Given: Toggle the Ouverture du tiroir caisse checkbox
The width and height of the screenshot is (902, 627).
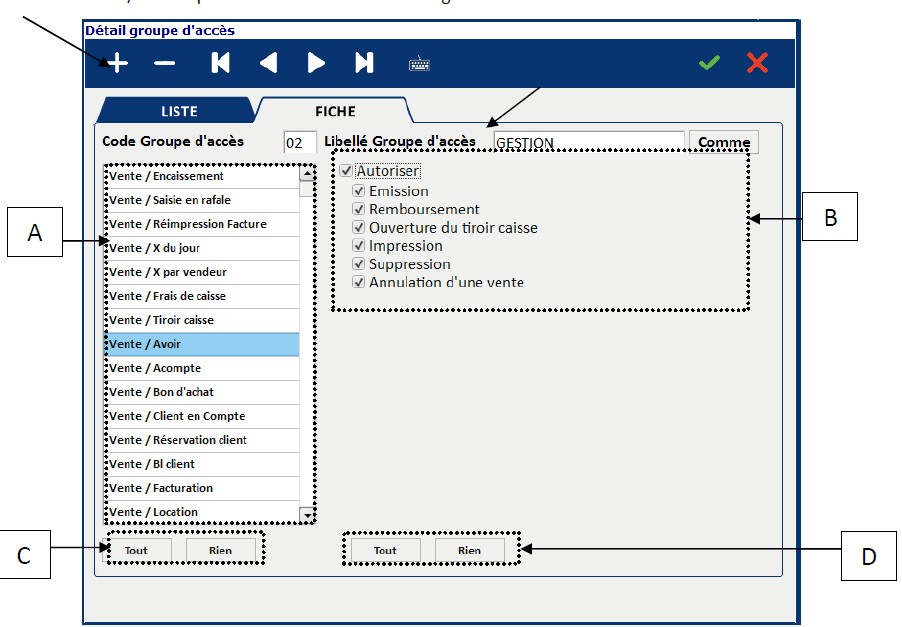Looking at the screenshot, I should [x=359, y=228].
